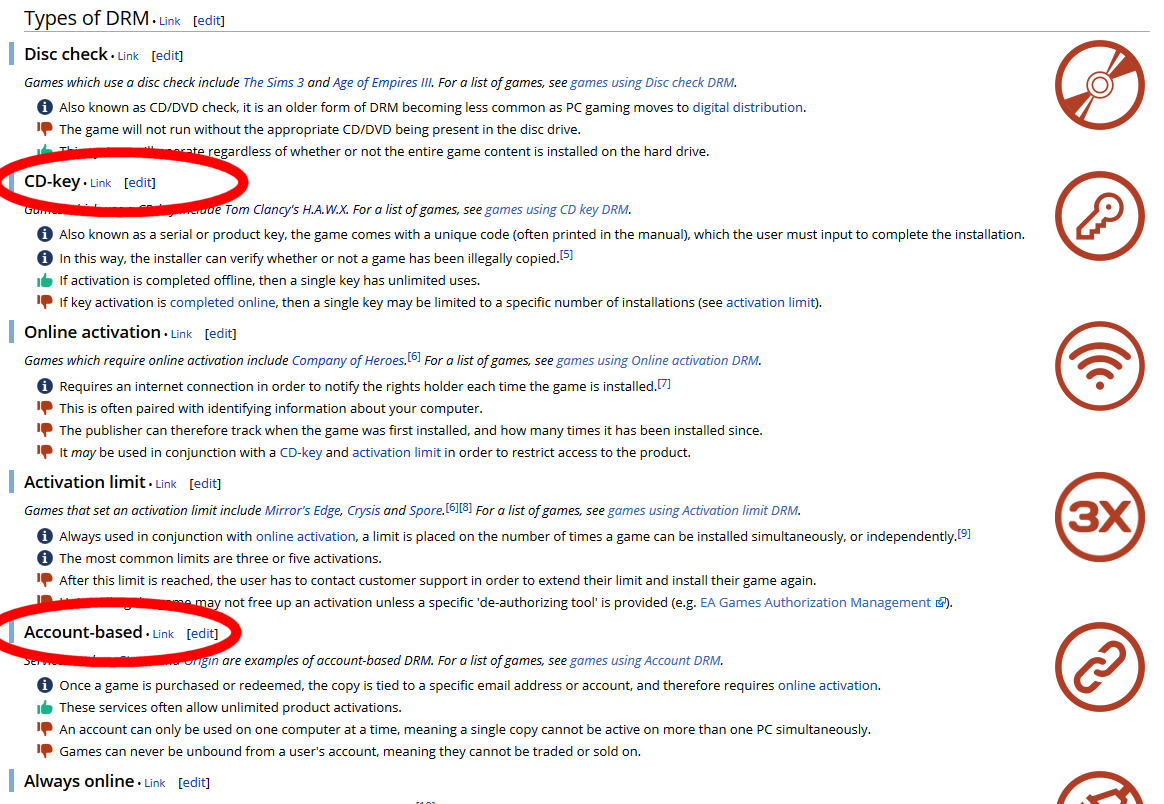Open games using Disc check DRM list
Screen dimensions: 1164x804
coord(652,82)
